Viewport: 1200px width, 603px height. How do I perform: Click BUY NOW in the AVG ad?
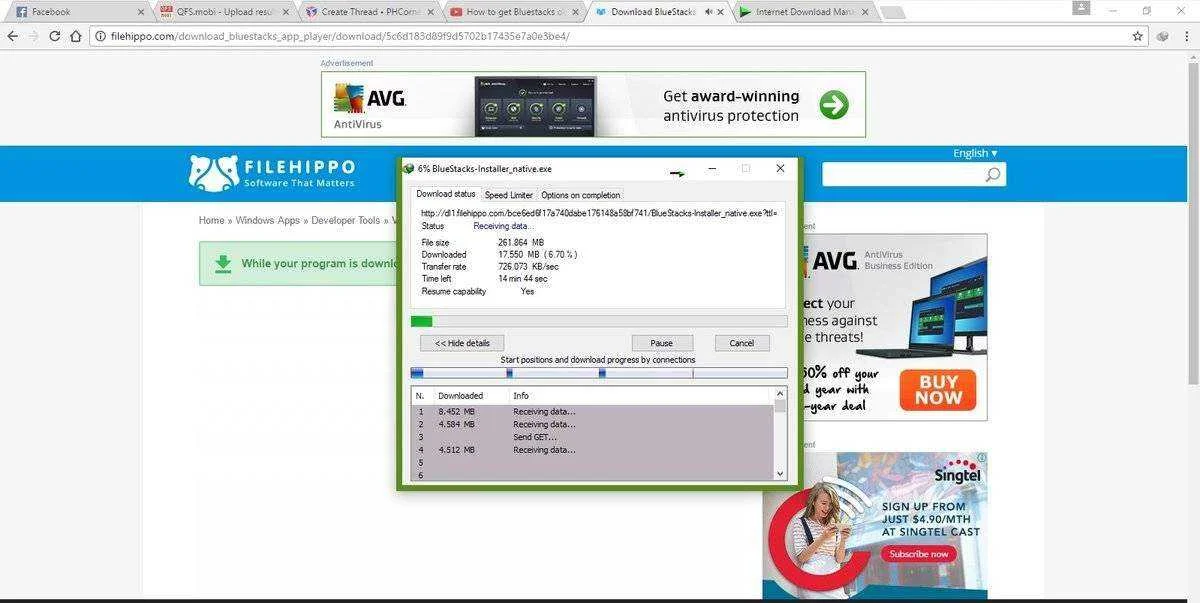[937, 390]
